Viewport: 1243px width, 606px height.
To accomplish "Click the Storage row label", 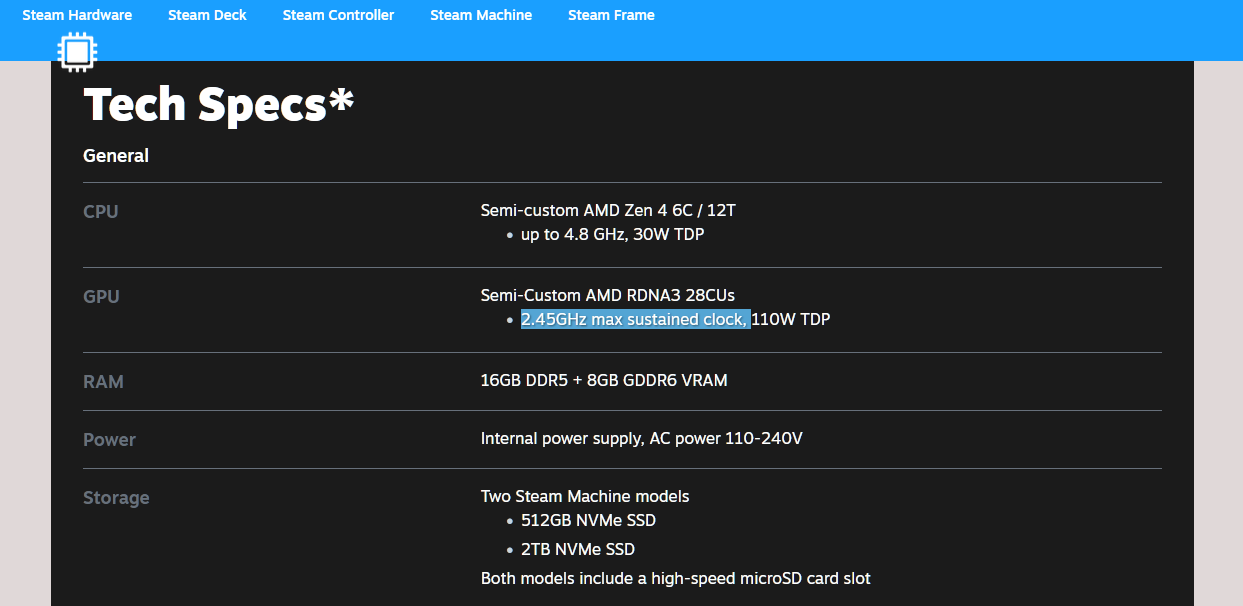I will 116,498.
